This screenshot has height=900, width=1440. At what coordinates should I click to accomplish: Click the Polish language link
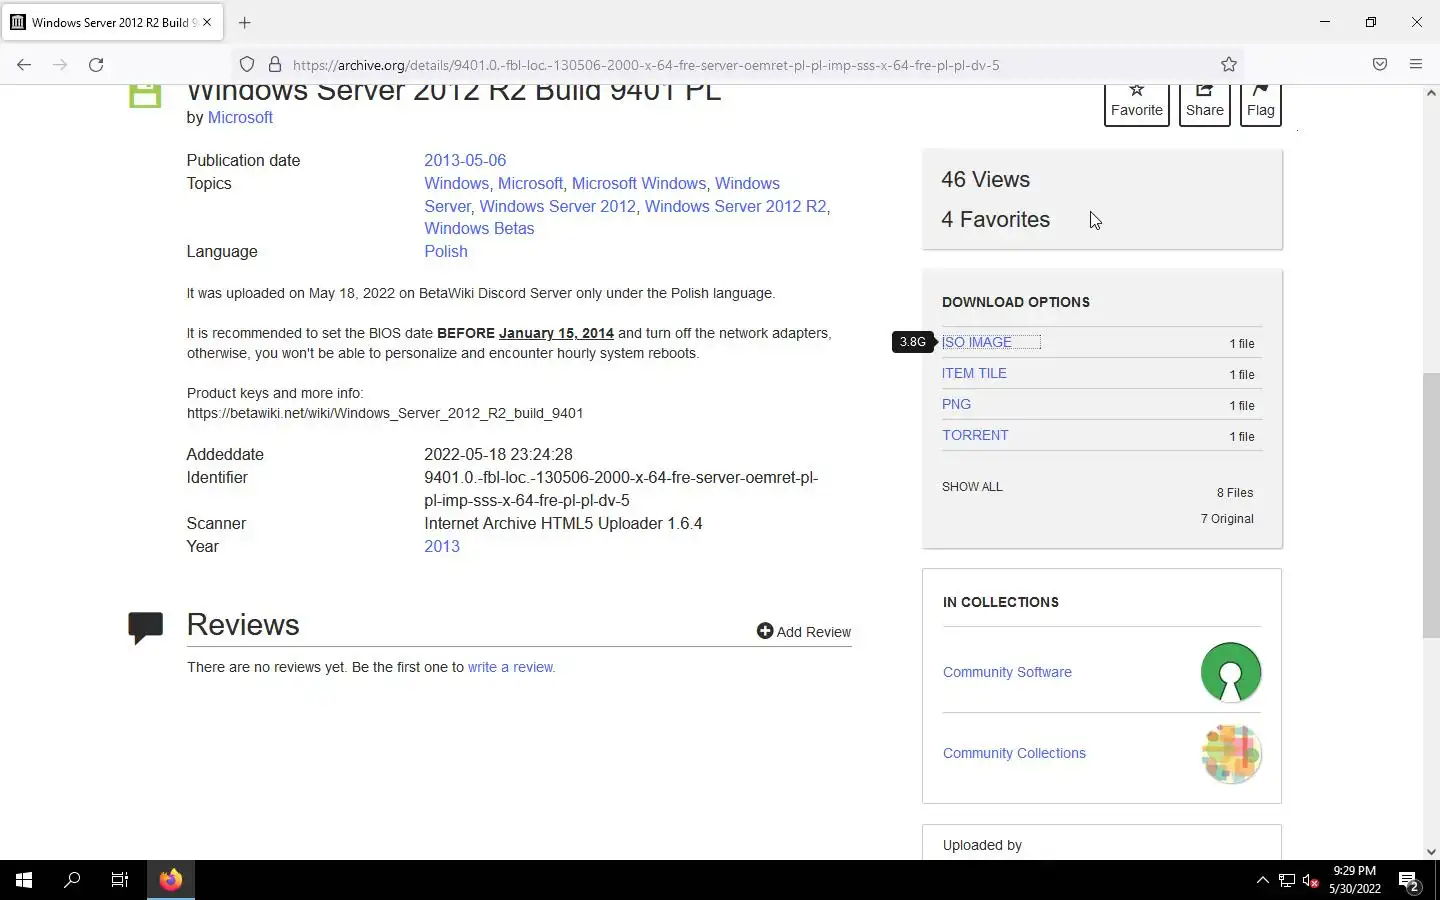446,252
